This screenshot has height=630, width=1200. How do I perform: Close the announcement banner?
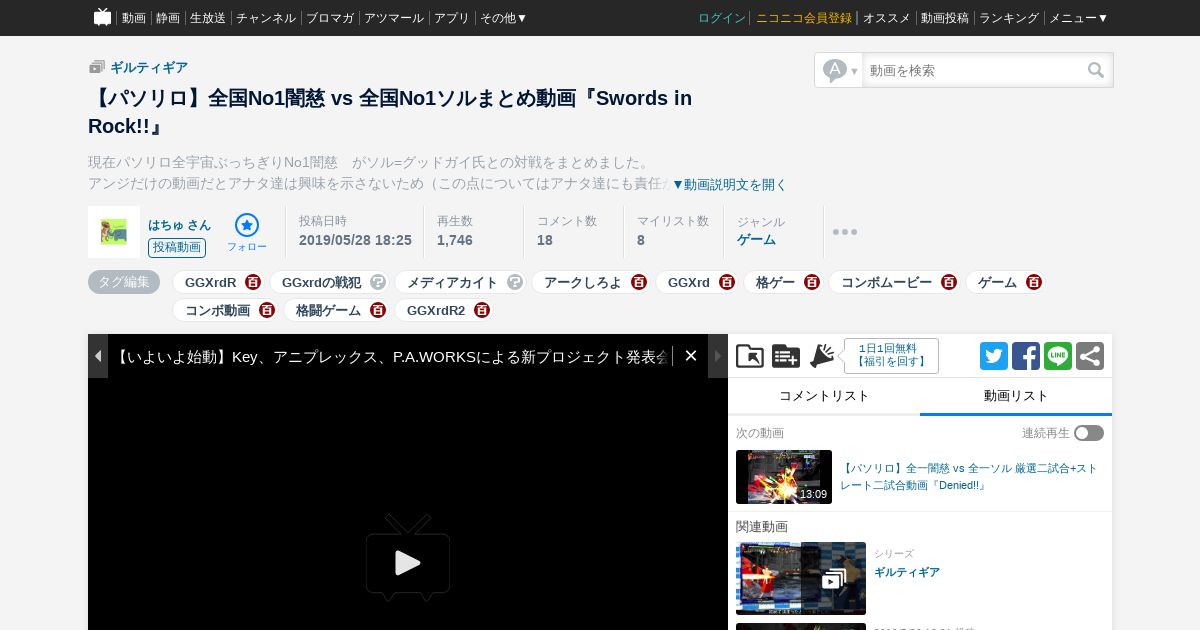point(691,356)
